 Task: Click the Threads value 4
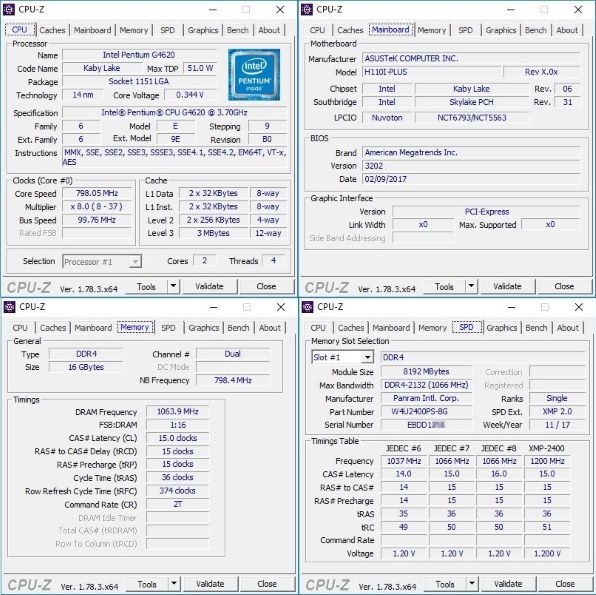click(273, 261)
